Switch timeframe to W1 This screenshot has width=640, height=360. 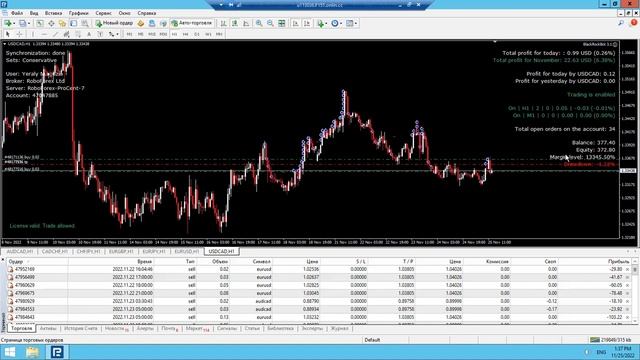tap(208, 34)
